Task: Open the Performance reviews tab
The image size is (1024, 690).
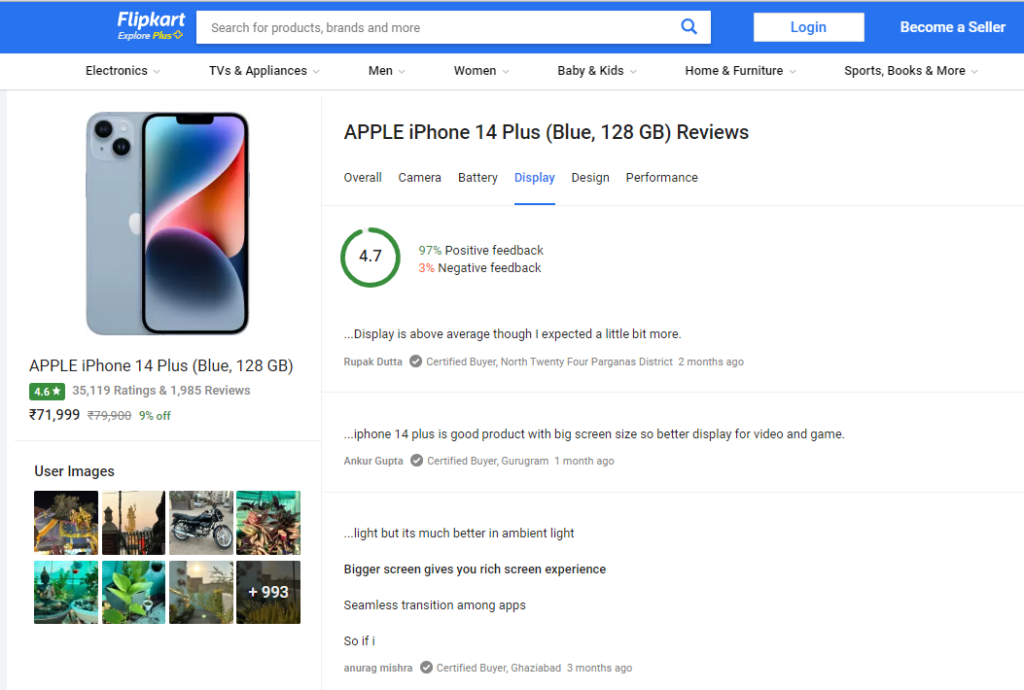Action: tap(661, 178)
